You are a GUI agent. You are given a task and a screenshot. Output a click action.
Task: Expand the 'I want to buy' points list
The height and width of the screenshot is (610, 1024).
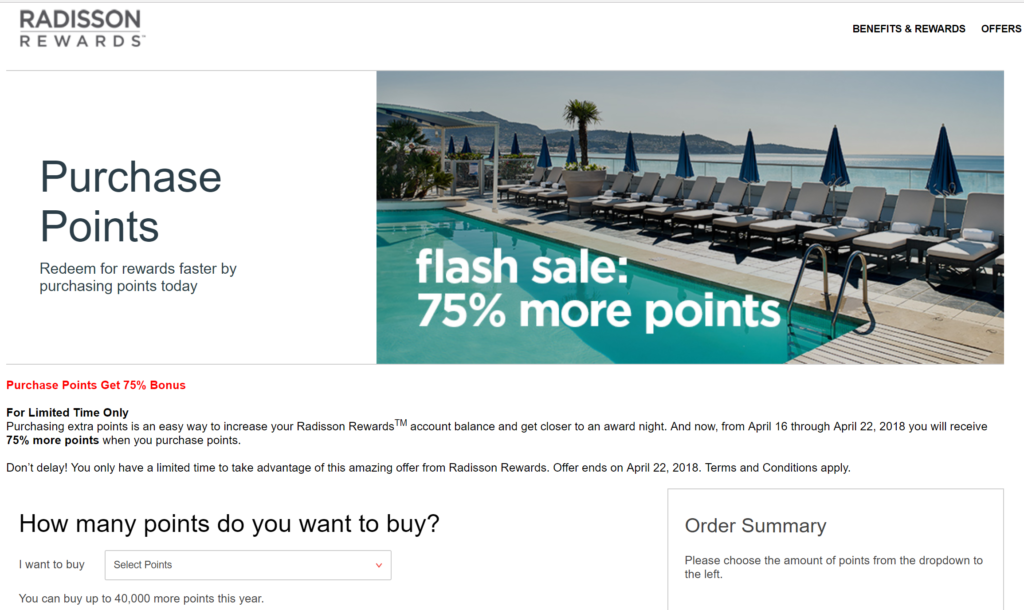tap(247, 564)
